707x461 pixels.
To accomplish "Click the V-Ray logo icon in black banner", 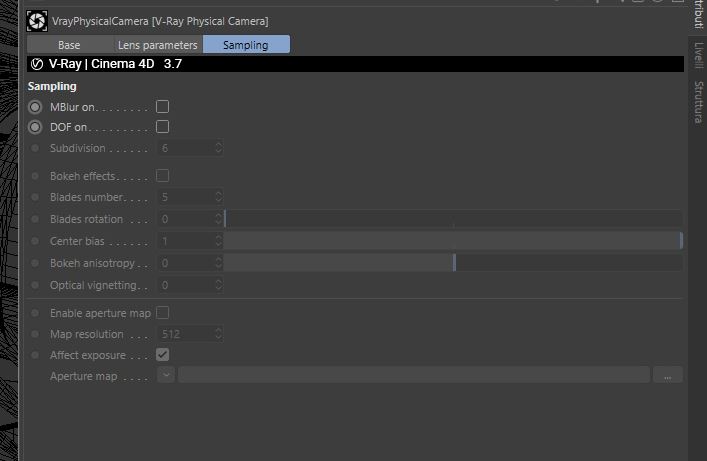I will 37,64.
